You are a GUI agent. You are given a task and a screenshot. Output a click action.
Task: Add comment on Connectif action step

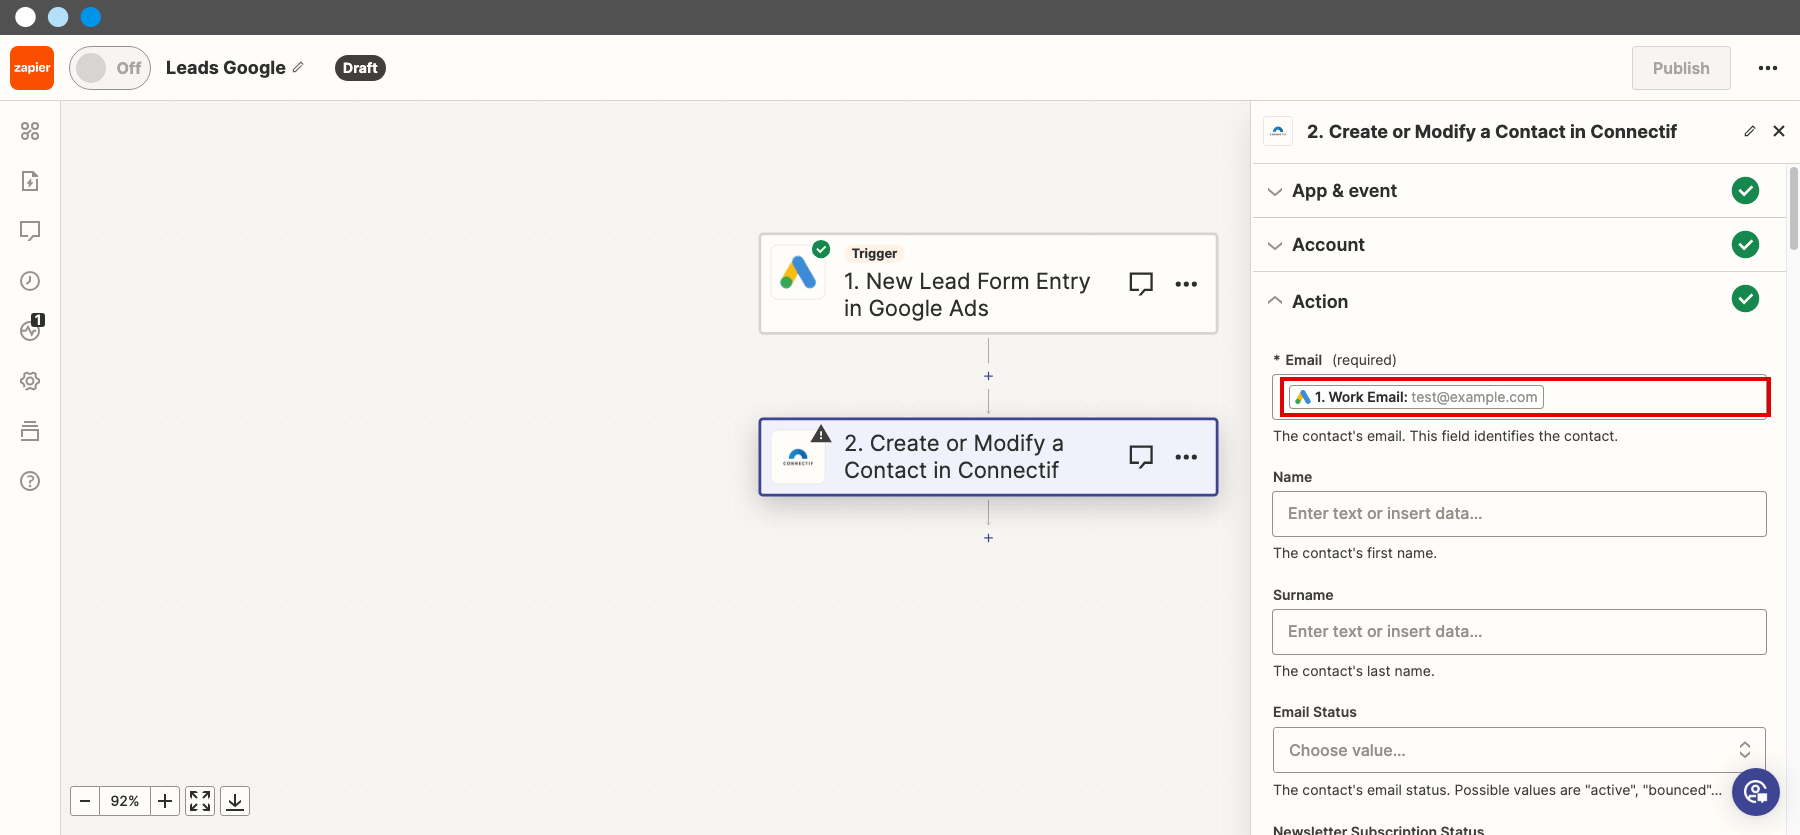click(1141, 457)
